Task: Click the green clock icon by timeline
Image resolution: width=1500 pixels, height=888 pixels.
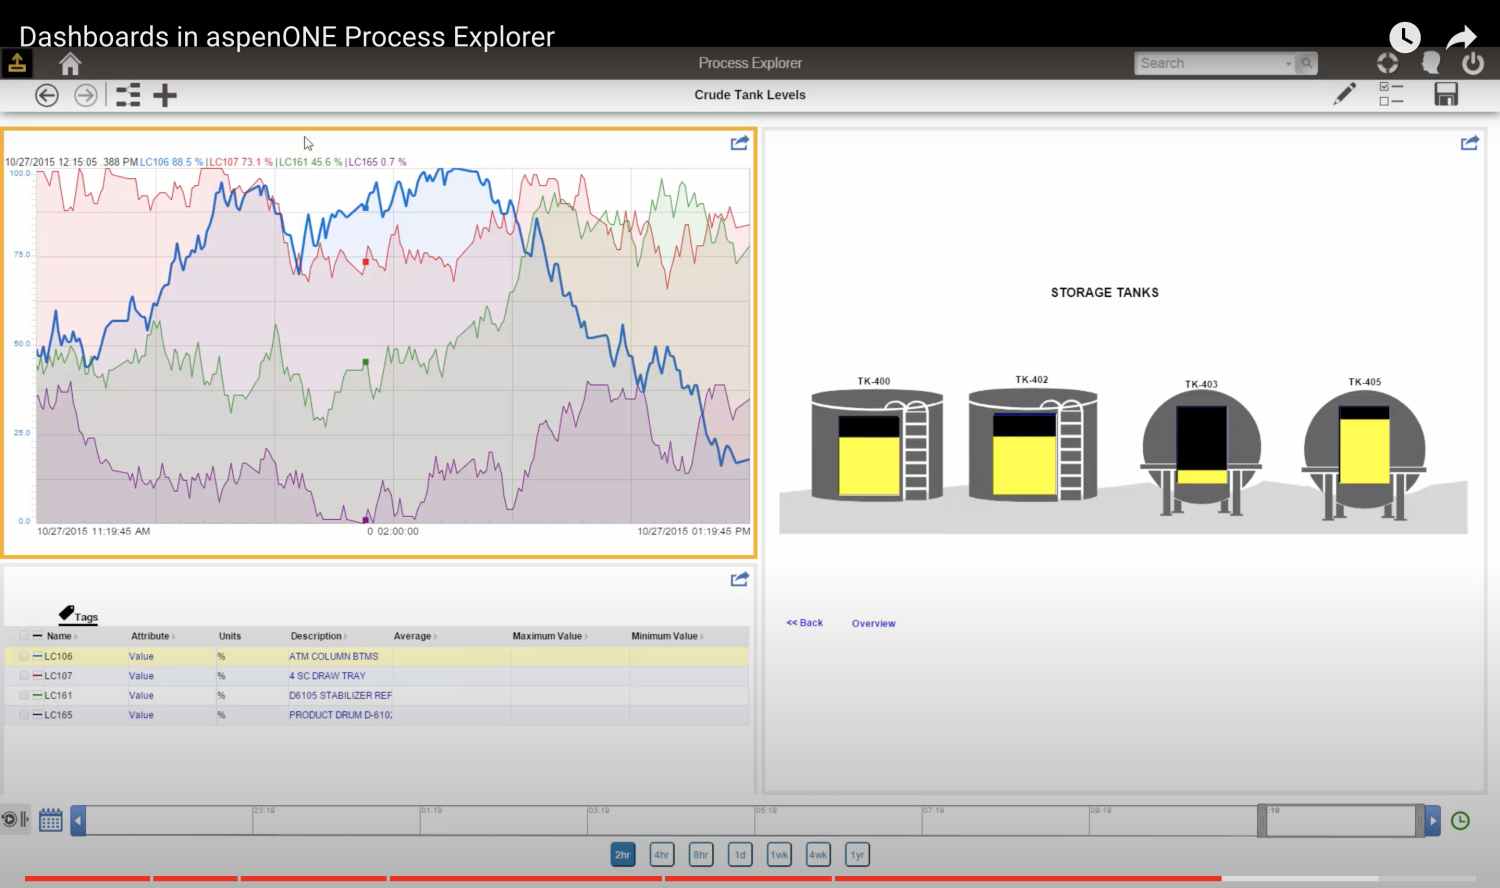Action: (x=1460, y=821)
